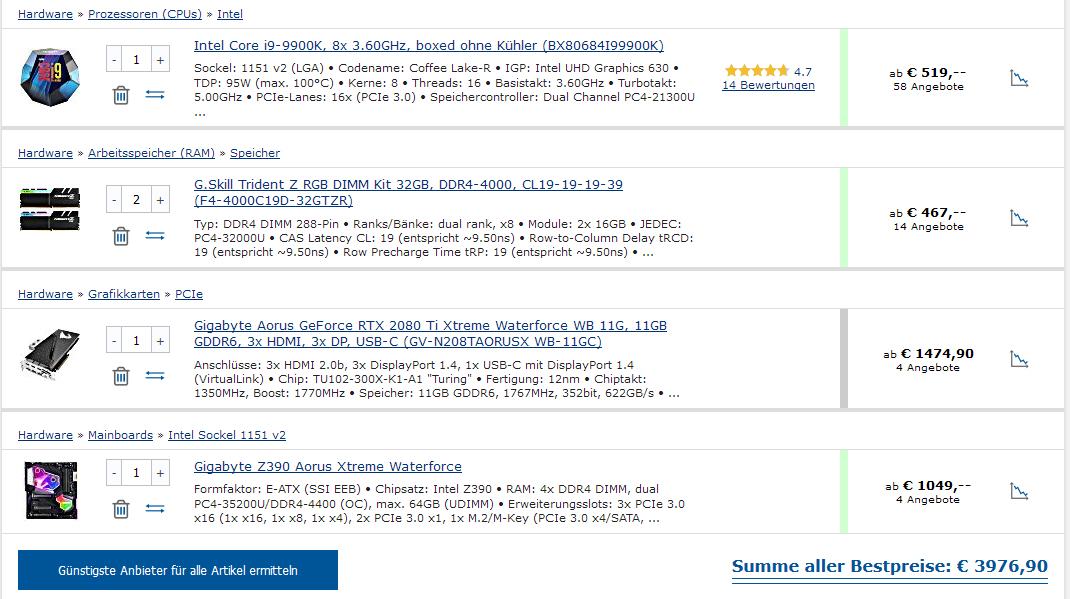The height and width of the screenshot is (599, 1070).
Task: Increase quantity of Gigabyte Z390 Aorus mainboard
Action: pyautogui.click(x=160, y=473)
